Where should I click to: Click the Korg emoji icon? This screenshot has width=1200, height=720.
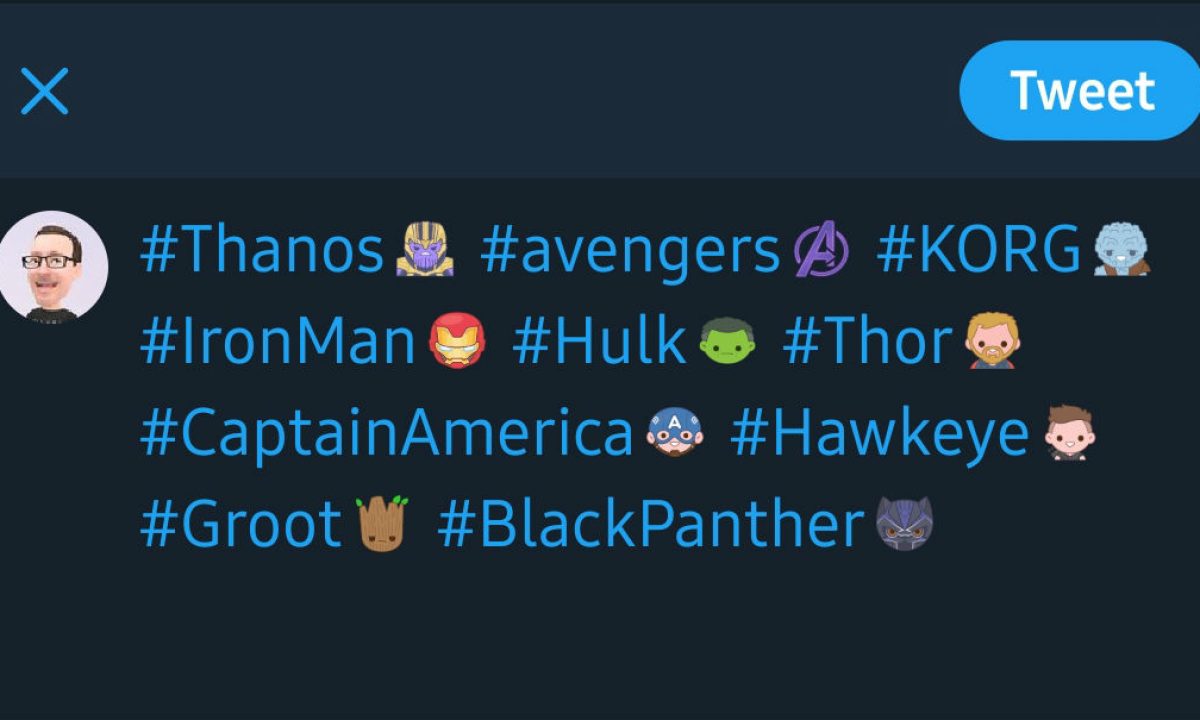tap(1121, 248)
